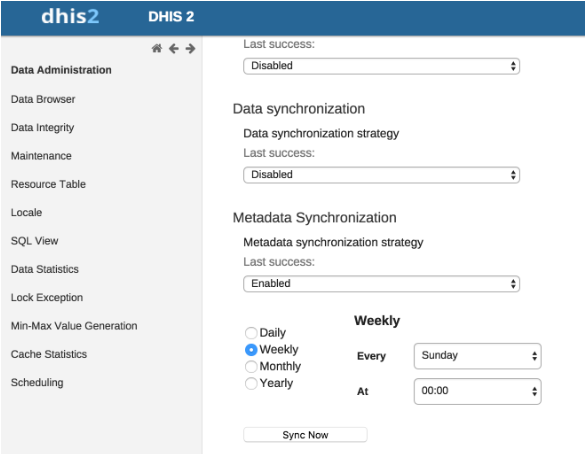The image size is (586, 454).
Task: Open the Every Sunday day dropdown
Action: (477, 356)
